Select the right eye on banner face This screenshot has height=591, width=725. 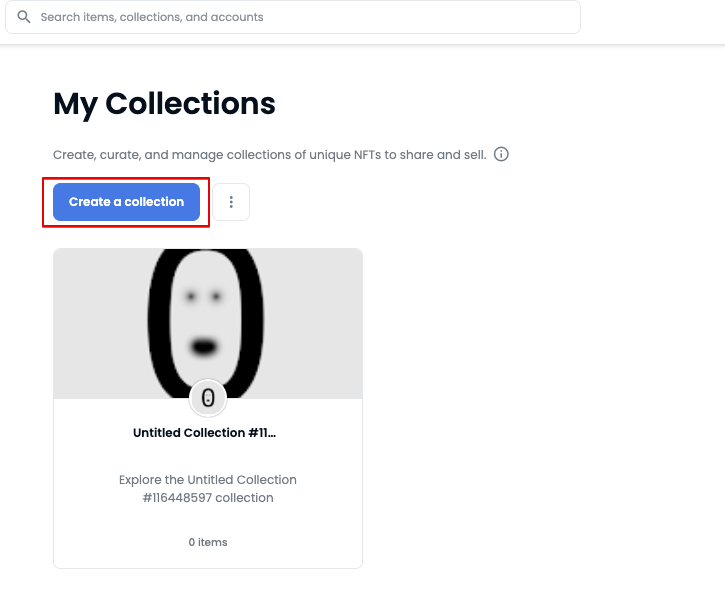click(216, 296)
